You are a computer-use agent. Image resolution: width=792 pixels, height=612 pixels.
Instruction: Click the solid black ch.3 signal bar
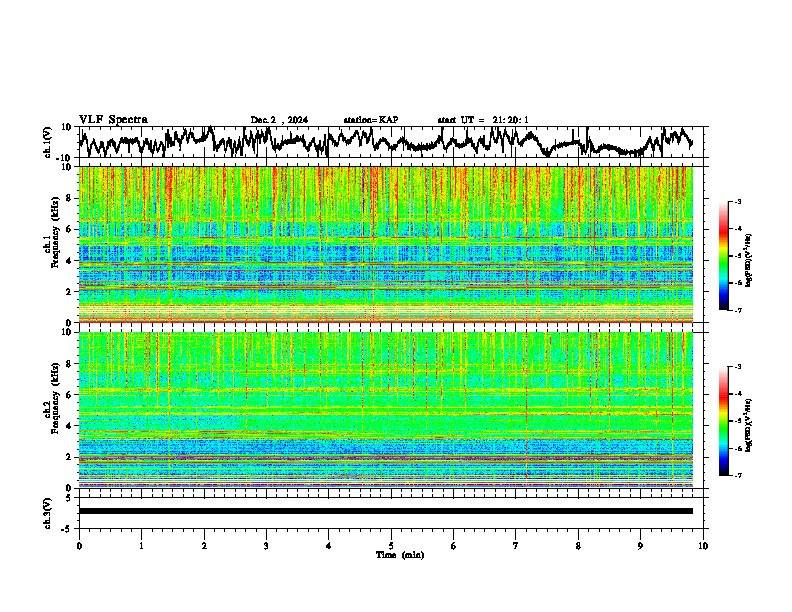[386, 511]
